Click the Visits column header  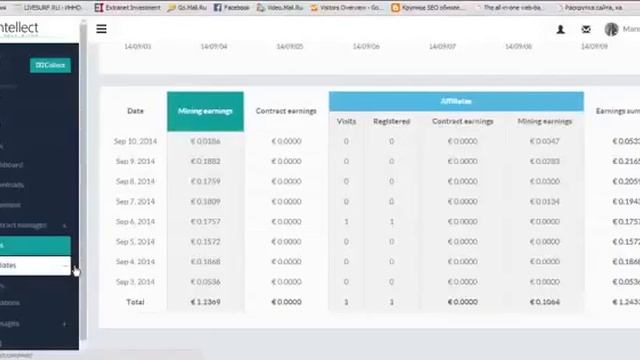pos(346,121)
